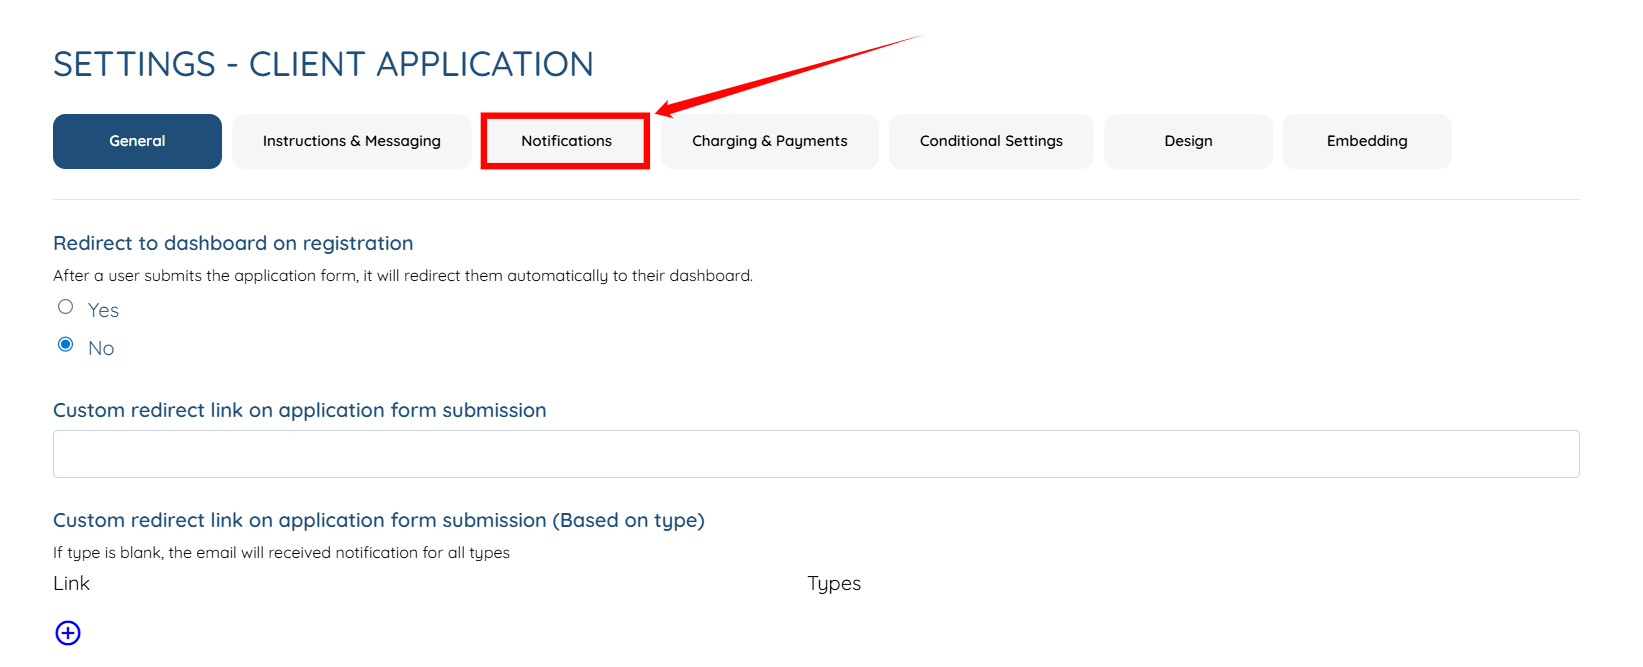Switch to Instructions & Messaging tab
1643x667 pixels.
[352, 141]
